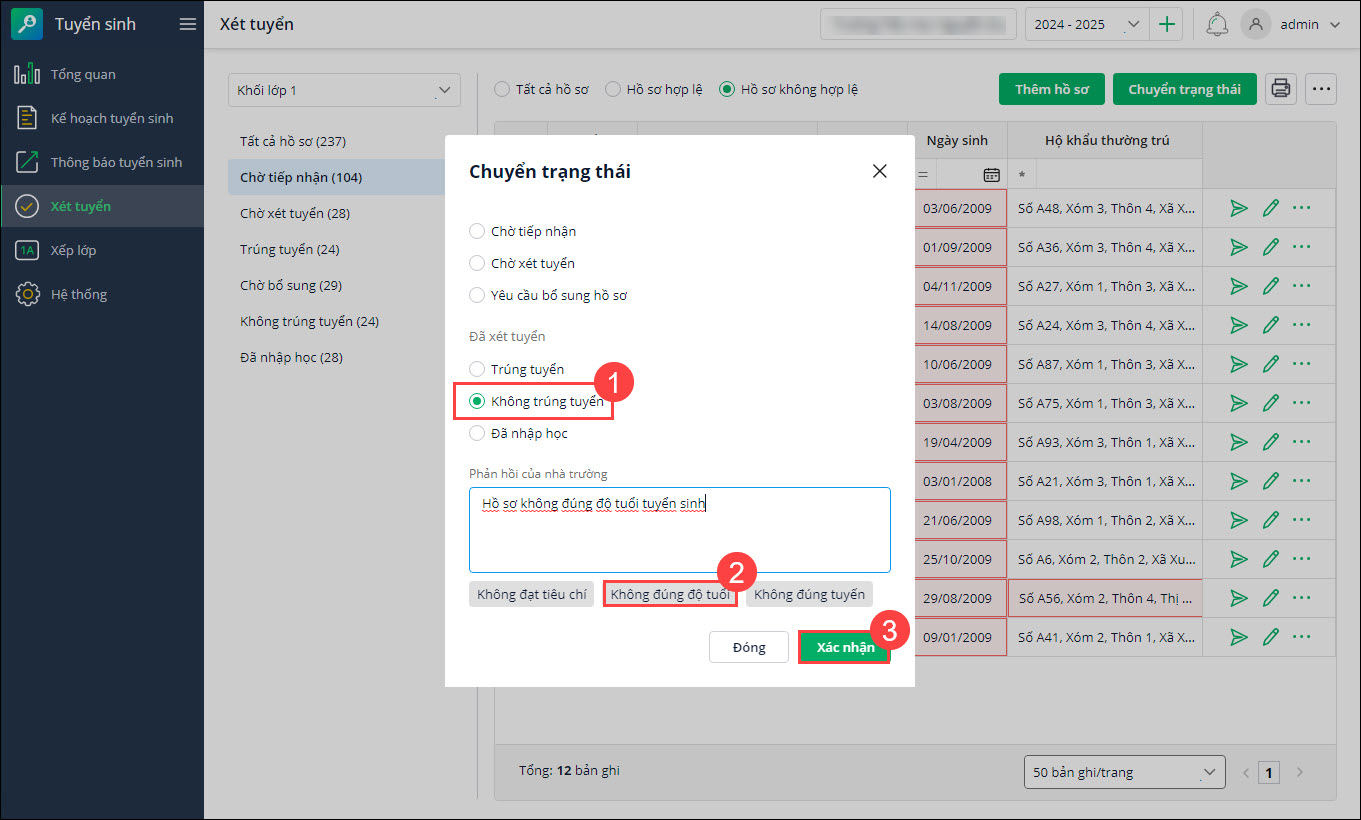Click send icon for row 10/06/2009

tap(1239, 364)
